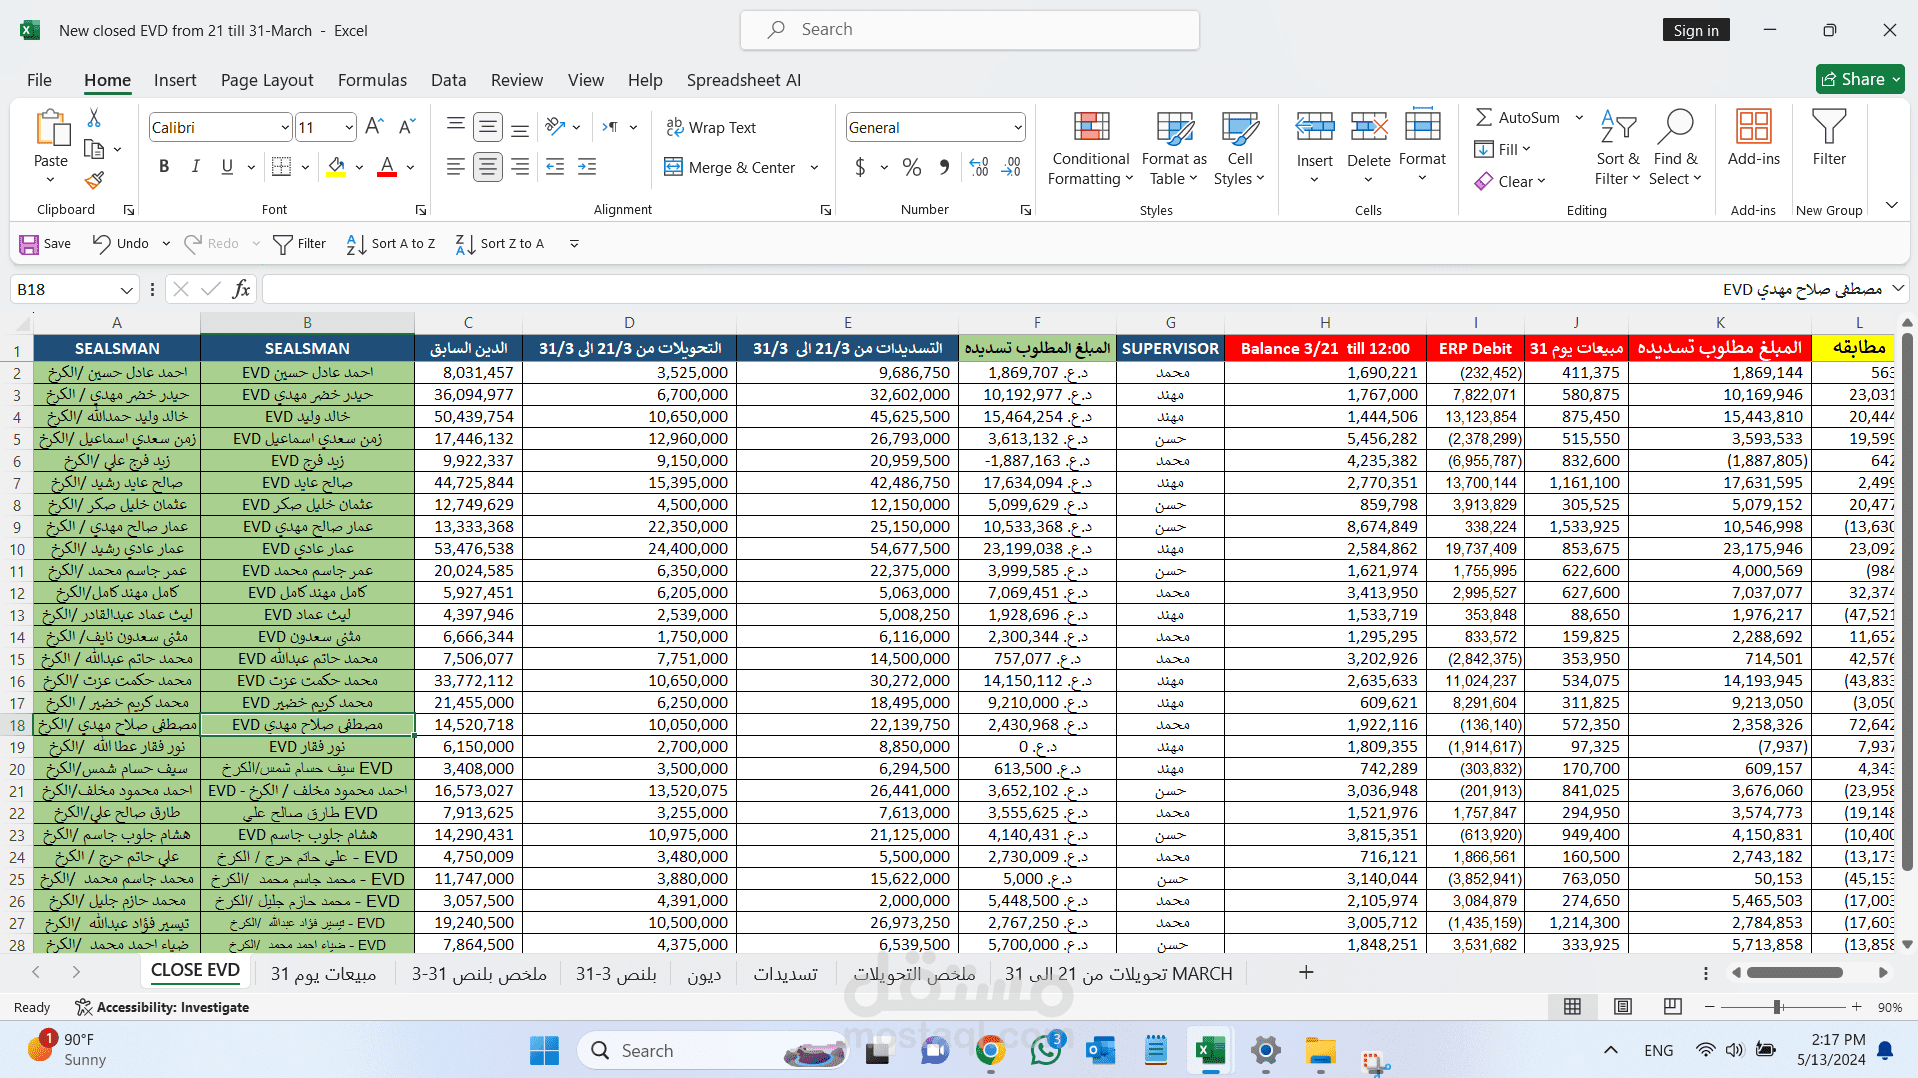
Task: Click the Percent Style icon
Action: [x=911, y=167]
